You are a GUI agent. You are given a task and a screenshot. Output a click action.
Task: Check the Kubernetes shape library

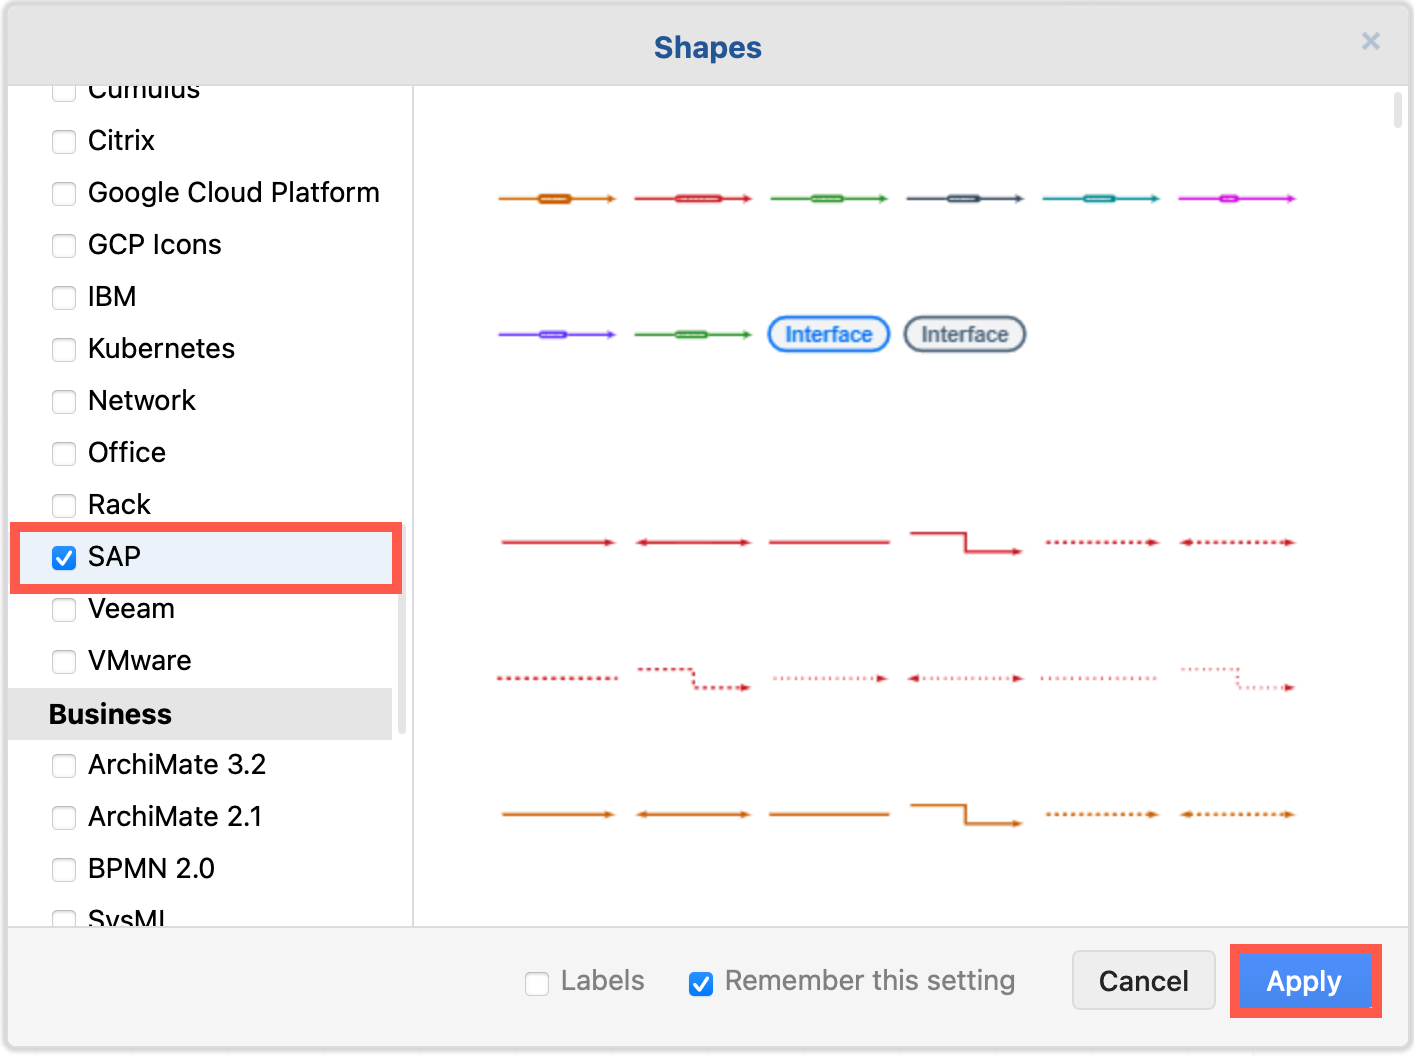tap(63, 350)
